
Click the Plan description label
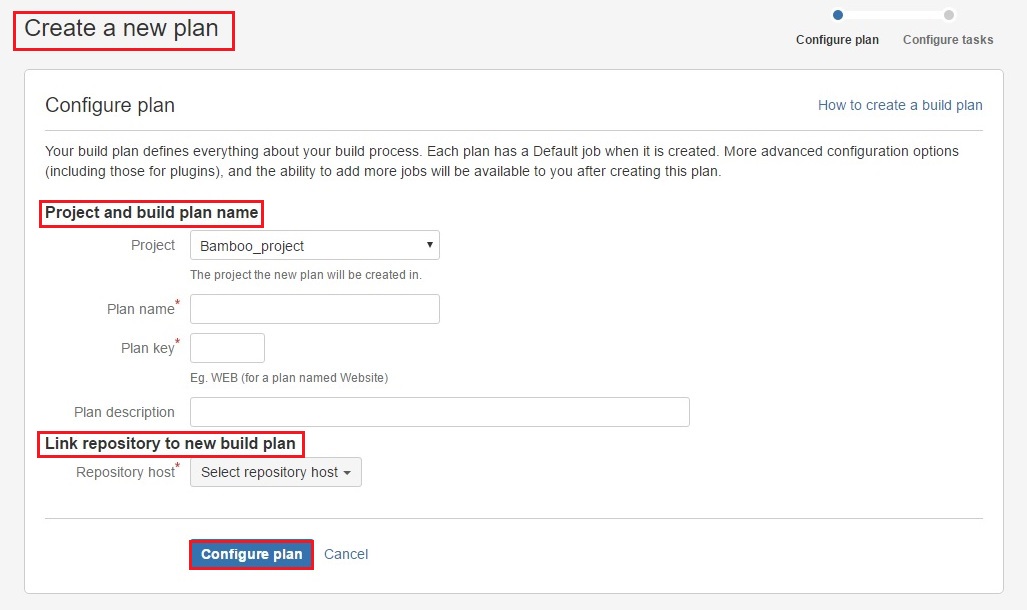coord(124,412)
